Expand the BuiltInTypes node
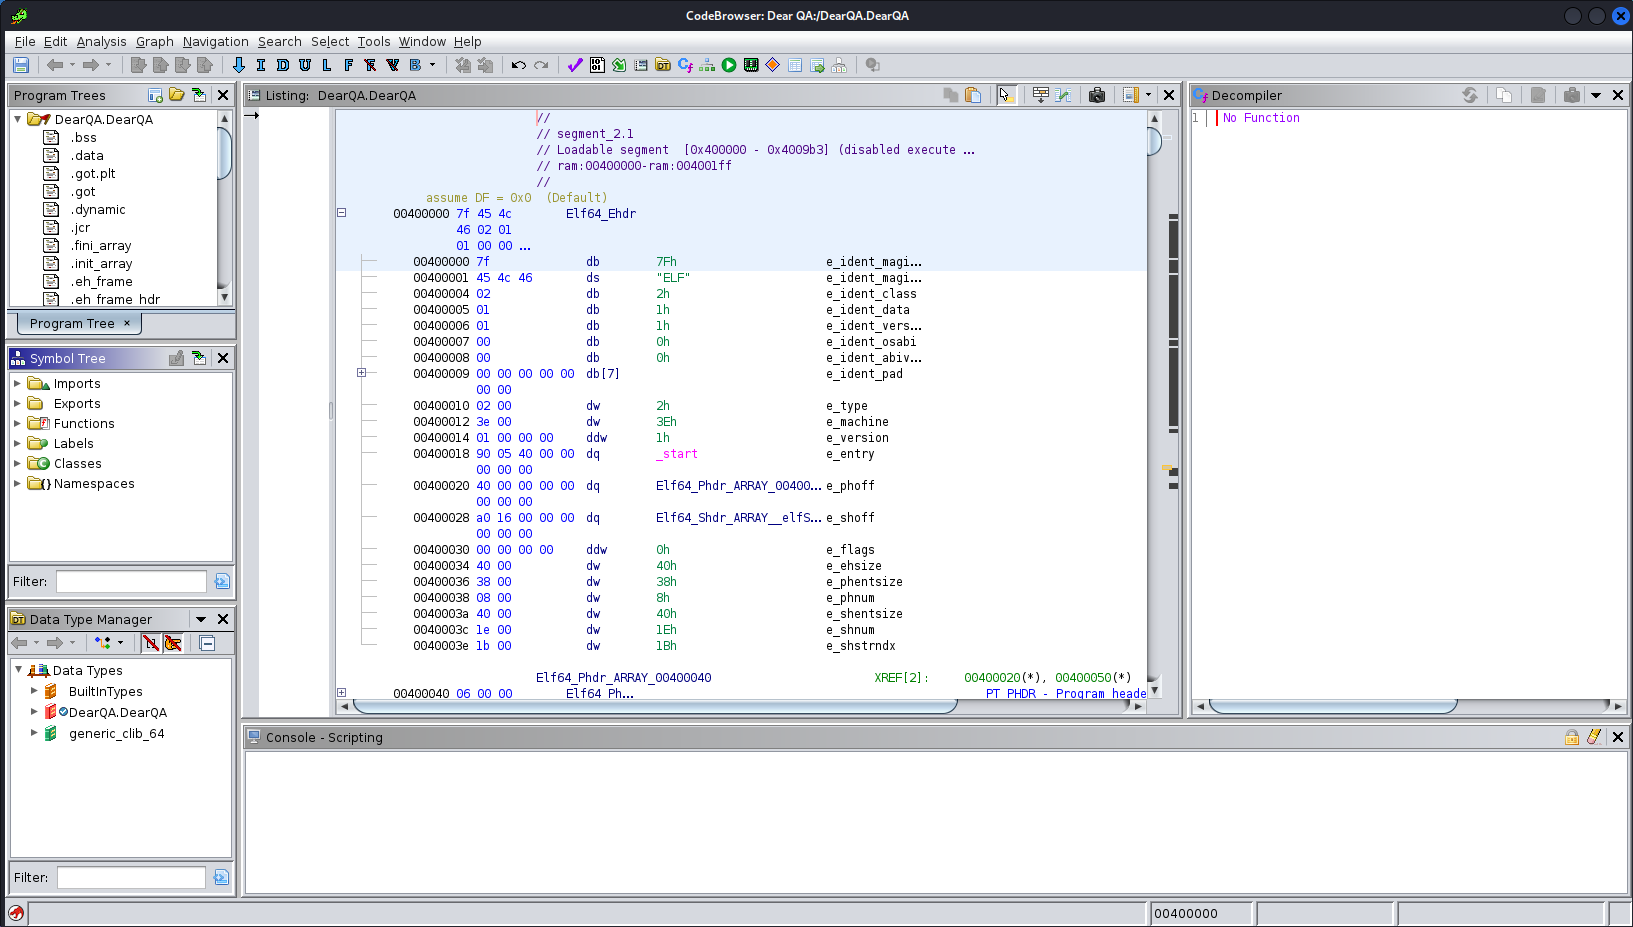Viewport: 1633px width, 927px height. pos(34,691)
